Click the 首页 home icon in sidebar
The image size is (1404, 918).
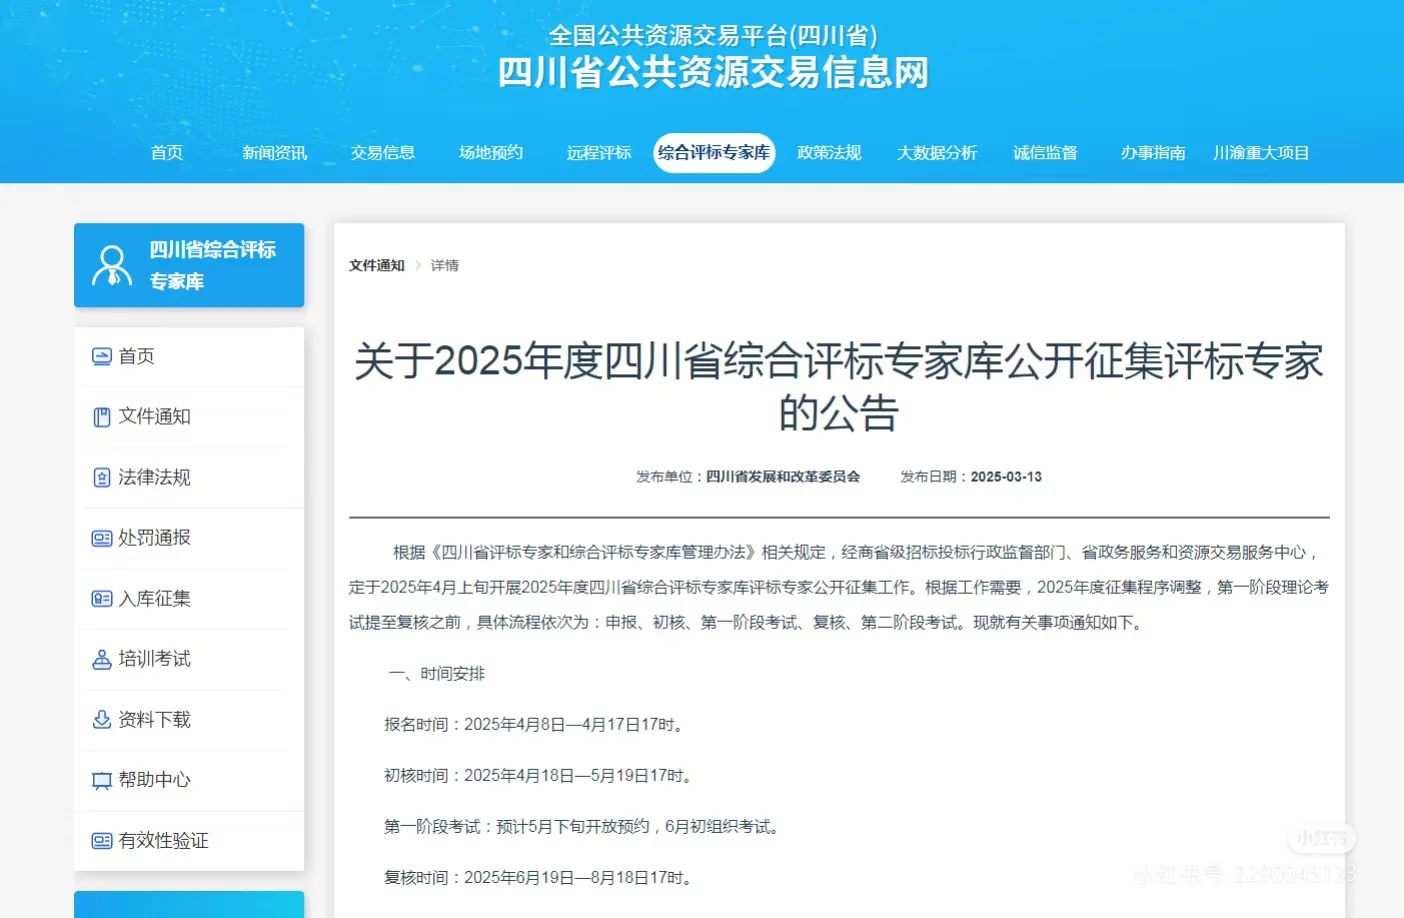click(x=101, y=356)
